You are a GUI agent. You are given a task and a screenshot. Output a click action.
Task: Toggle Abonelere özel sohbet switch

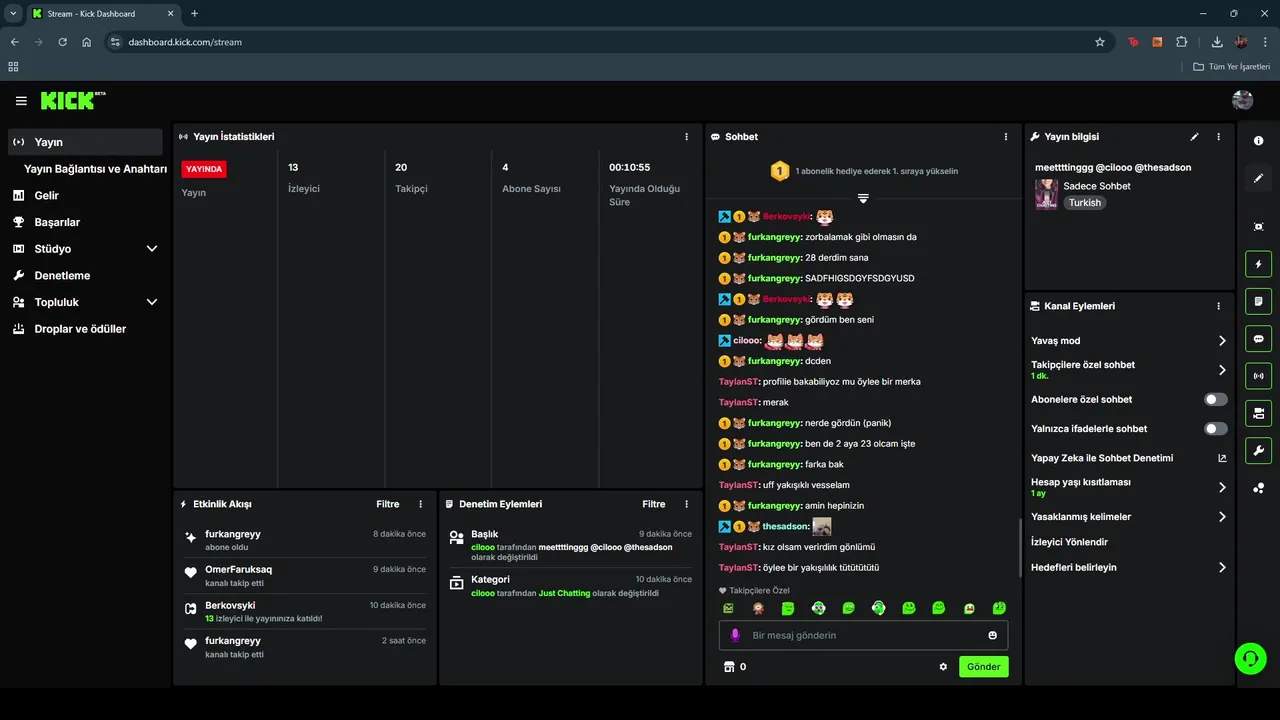point(1216,399)
